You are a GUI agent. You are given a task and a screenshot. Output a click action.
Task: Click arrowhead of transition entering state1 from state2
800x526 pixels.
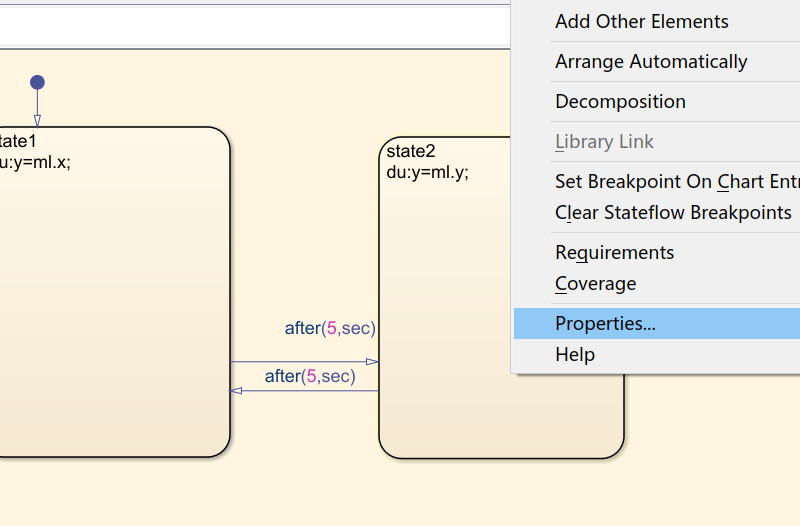(x=237, y=390)
